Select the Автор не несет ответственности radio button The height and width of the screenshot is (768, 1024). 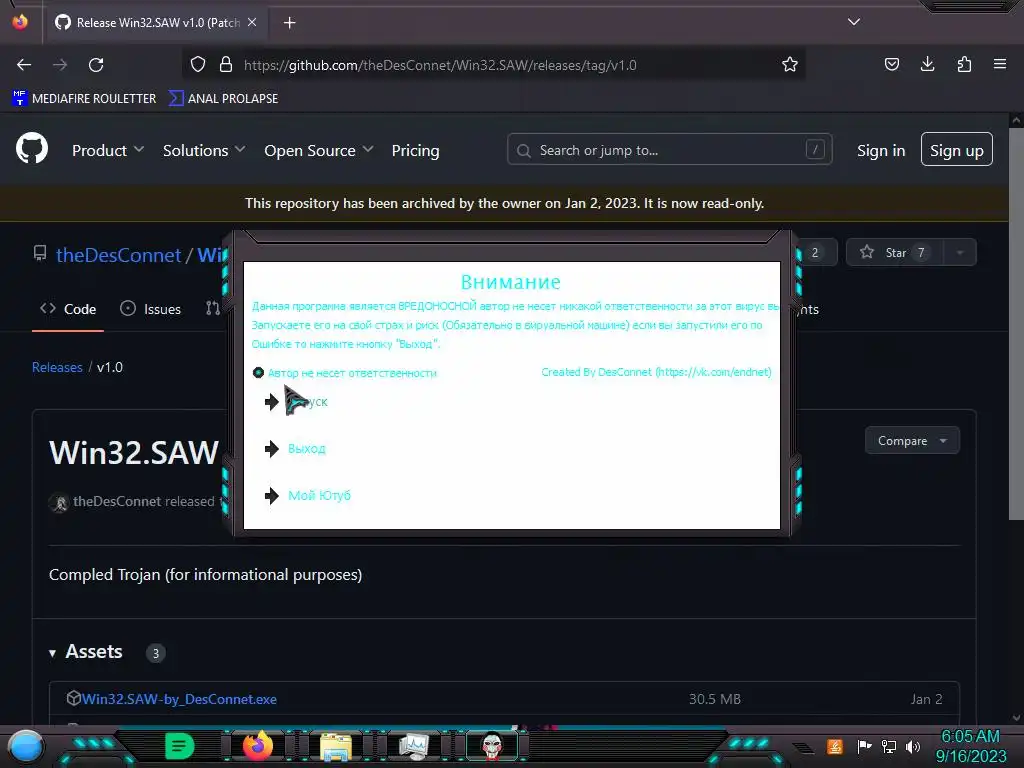(x=258, y=372)
